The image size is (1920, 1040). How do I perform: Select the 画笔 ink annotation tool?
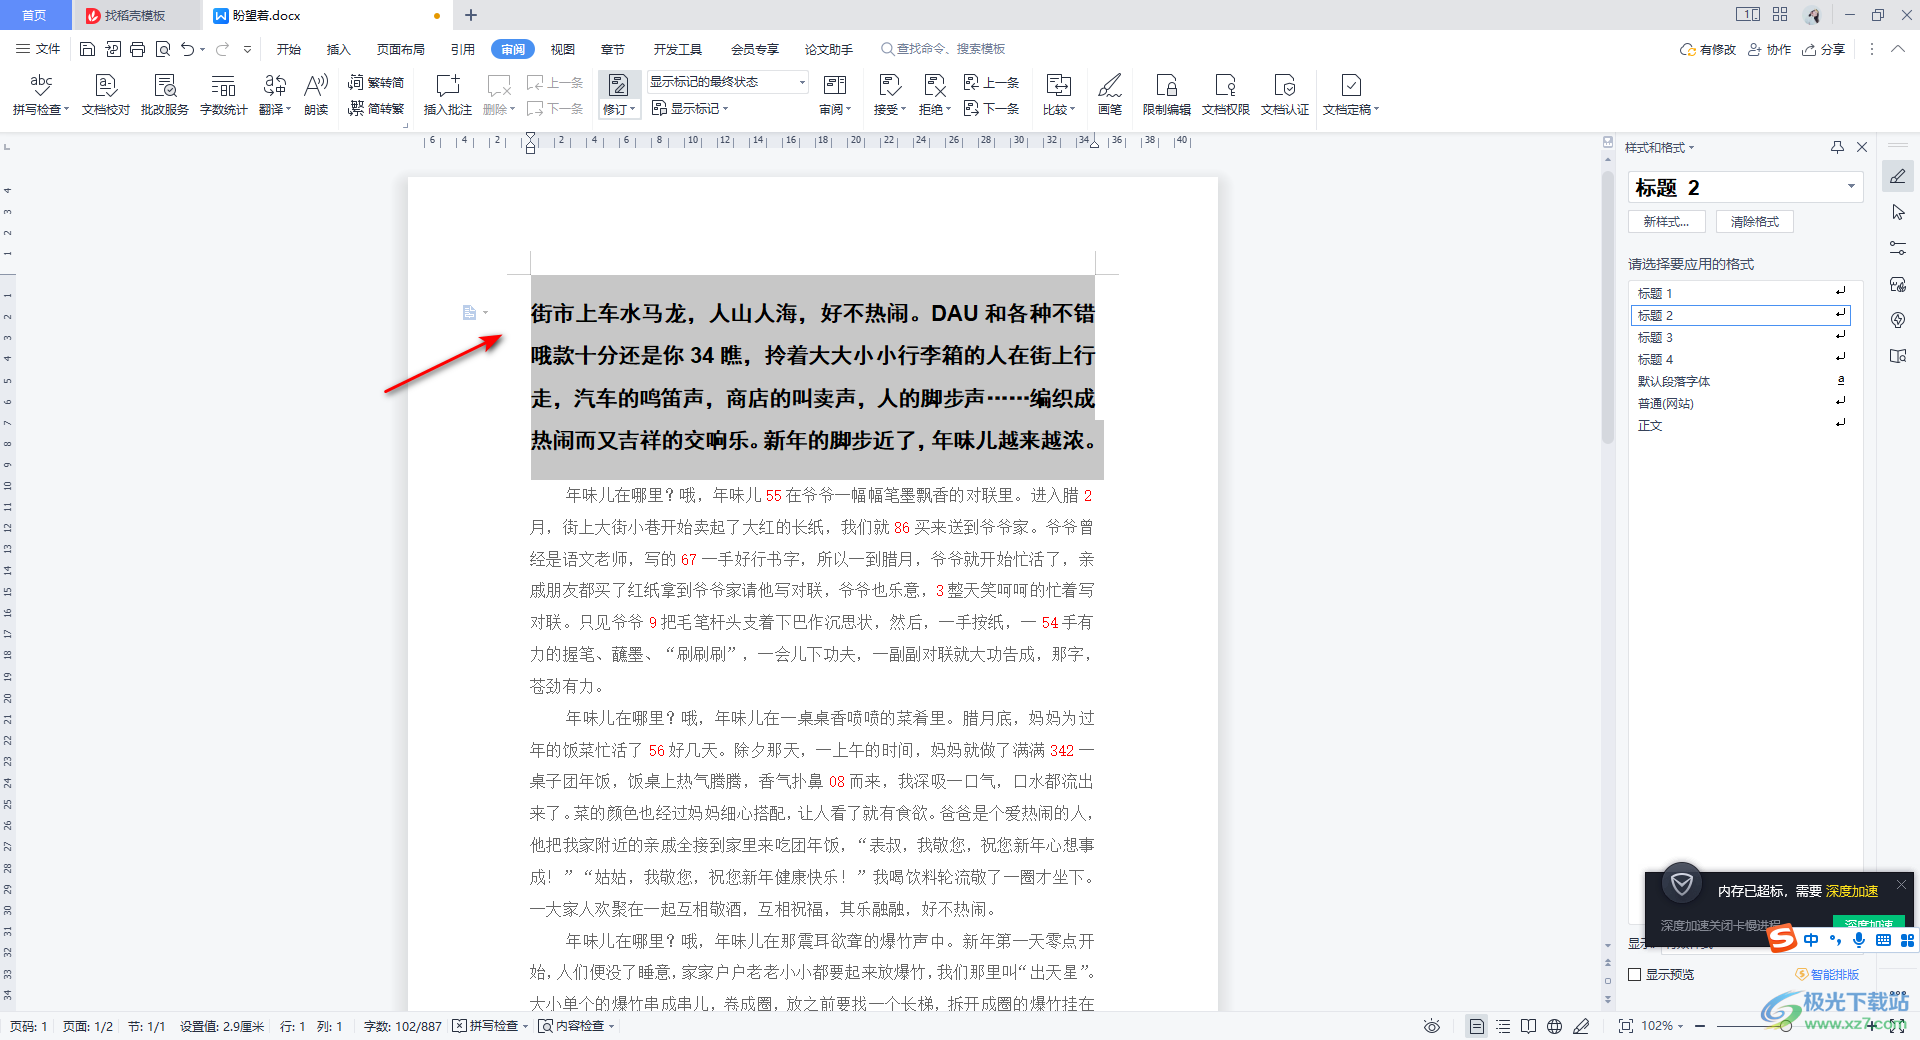coord(1110,93)
